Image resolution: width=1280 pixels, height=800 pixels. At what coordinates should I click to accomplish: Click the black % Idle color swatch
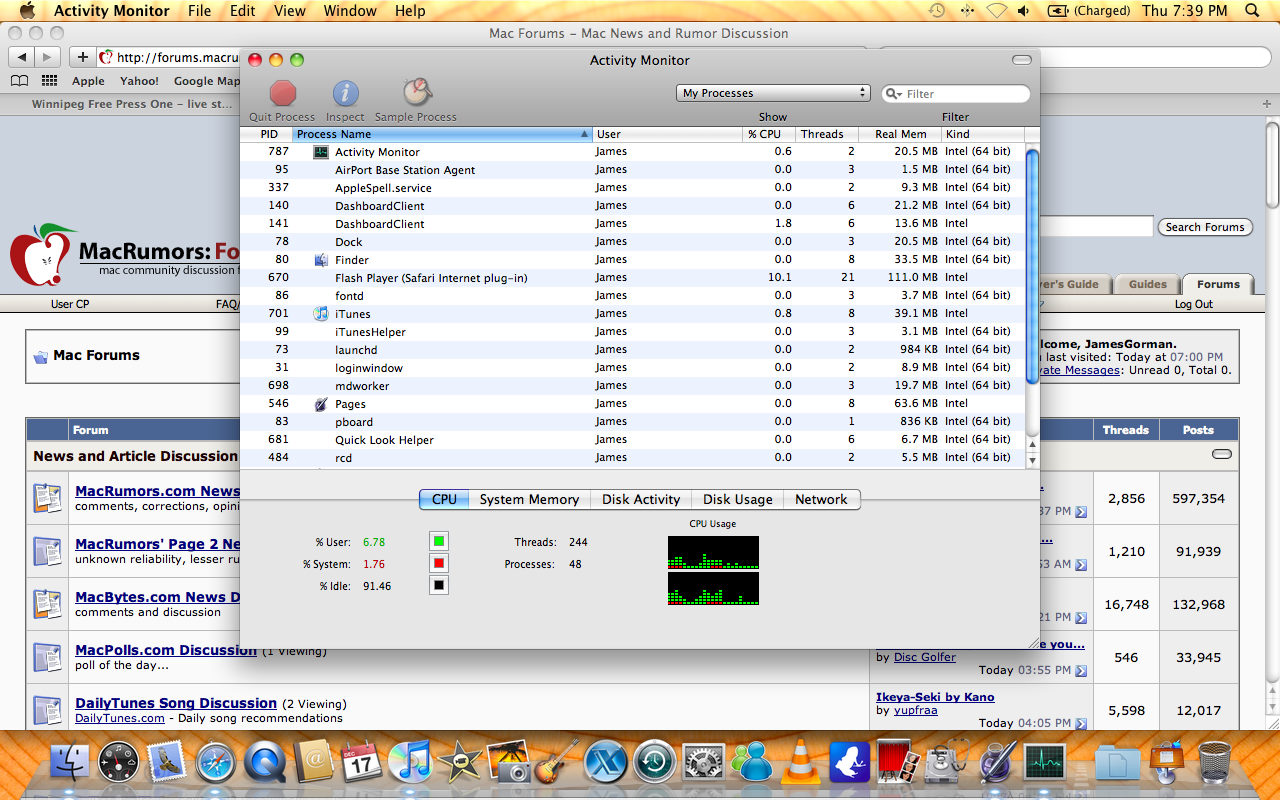click(438, 586)
